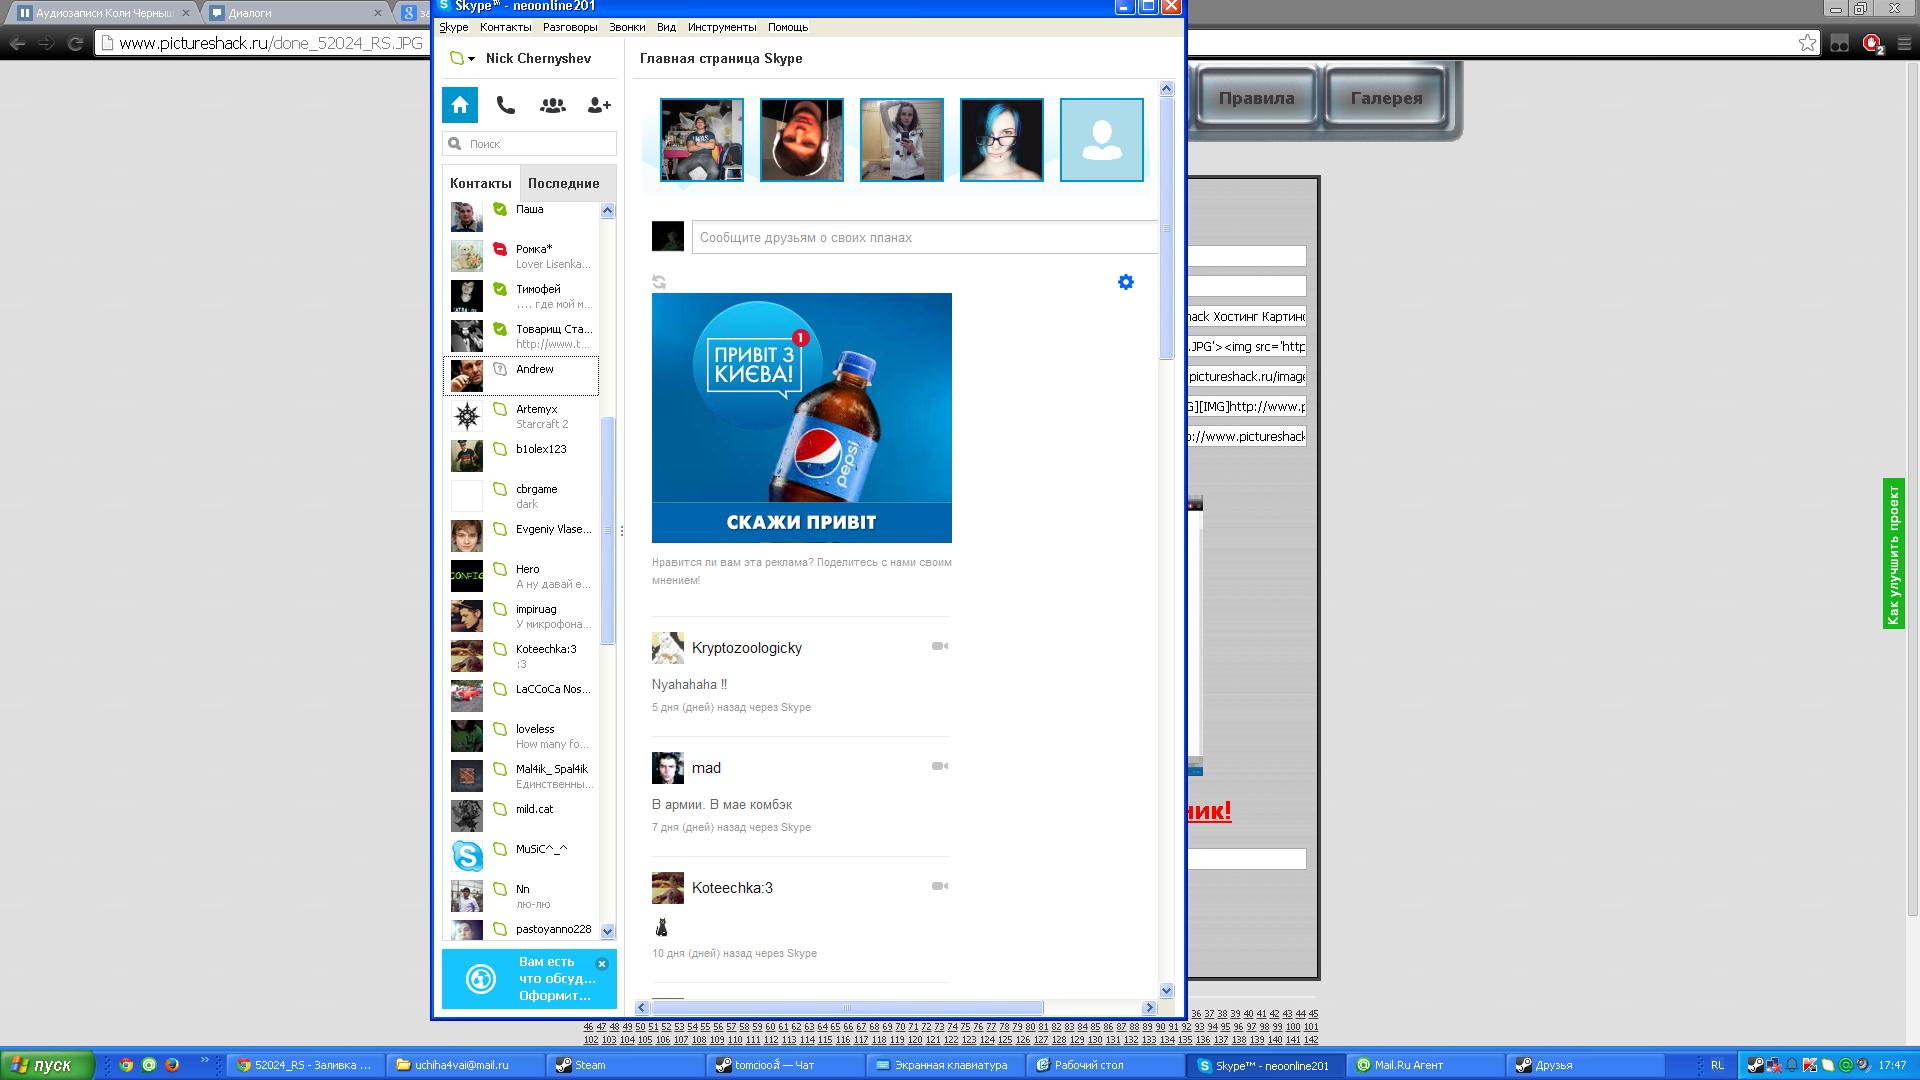Click the create group icon
Image resolution: width=1920 pixels, height=1080 pixels.
[x=552, y=105]
